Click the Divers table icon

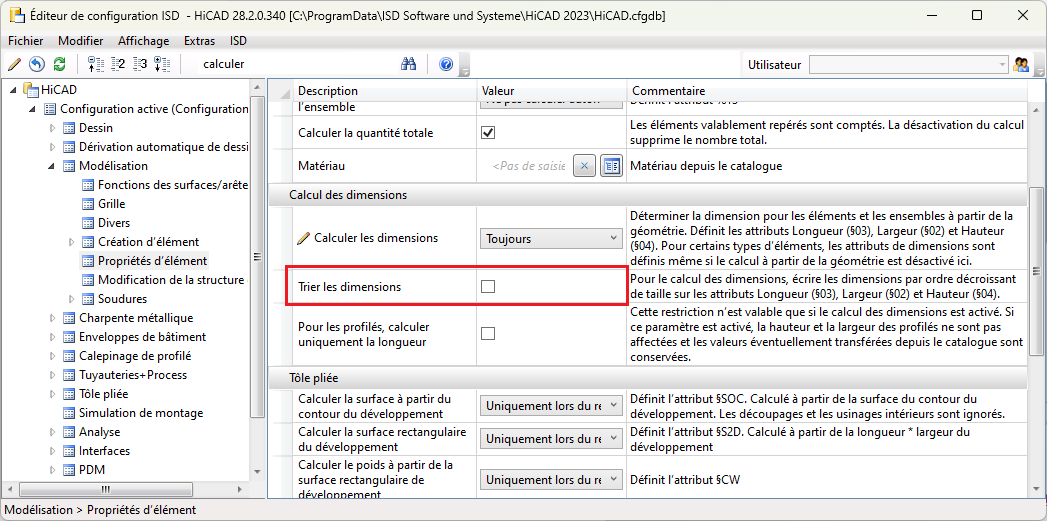coord(88,222)
